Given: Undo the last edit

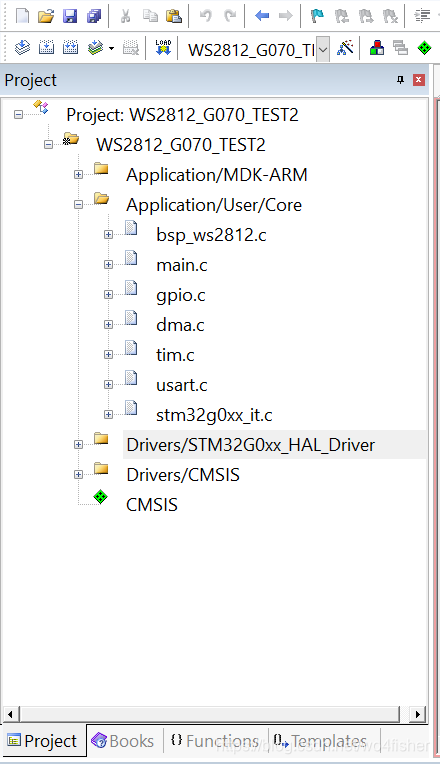Looking at the screenshot, I should click(205, 16).
